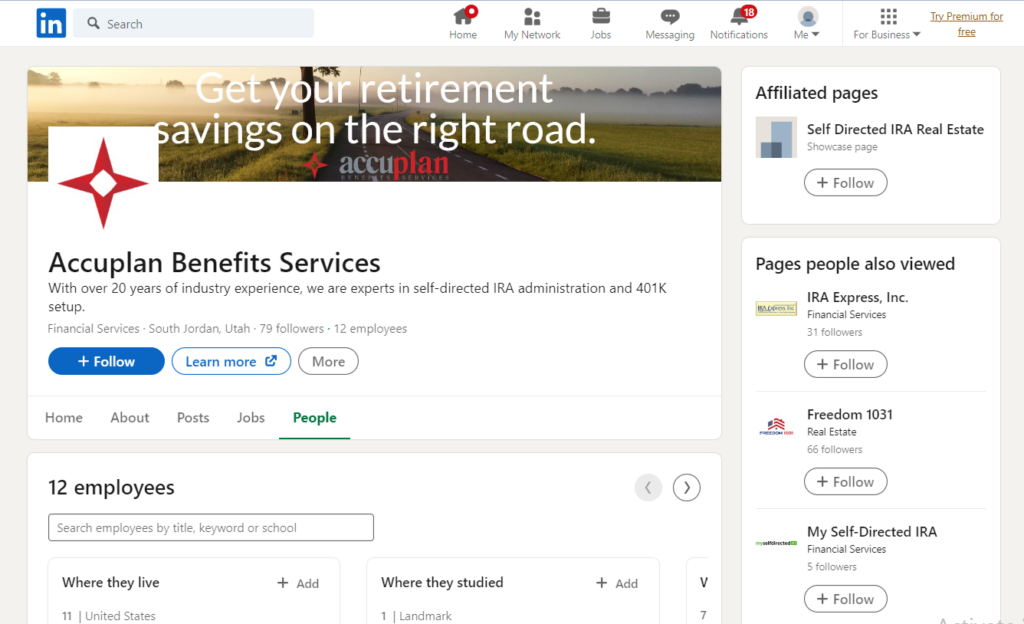The width and height of the screenshot is (1024, 624).
Task: Click the Learn more button
Action: (x=231, y=361)
